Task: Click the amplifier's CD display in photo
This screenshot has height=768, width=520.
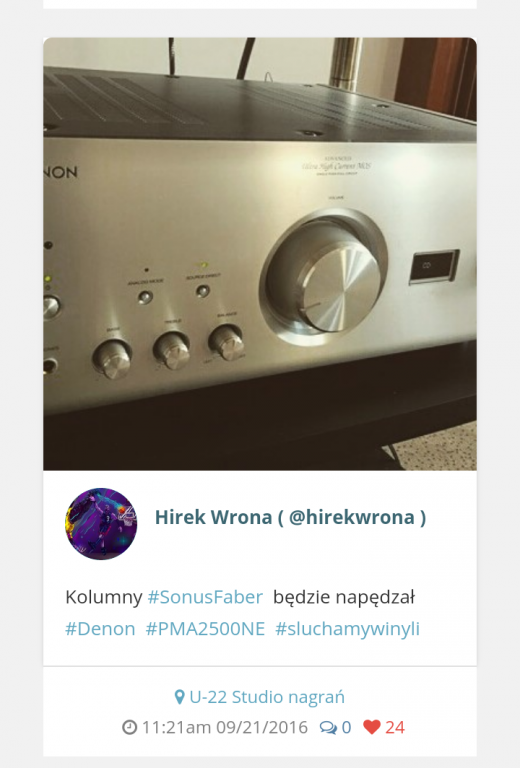Action: pyautogui.click(x=434, y=266)
